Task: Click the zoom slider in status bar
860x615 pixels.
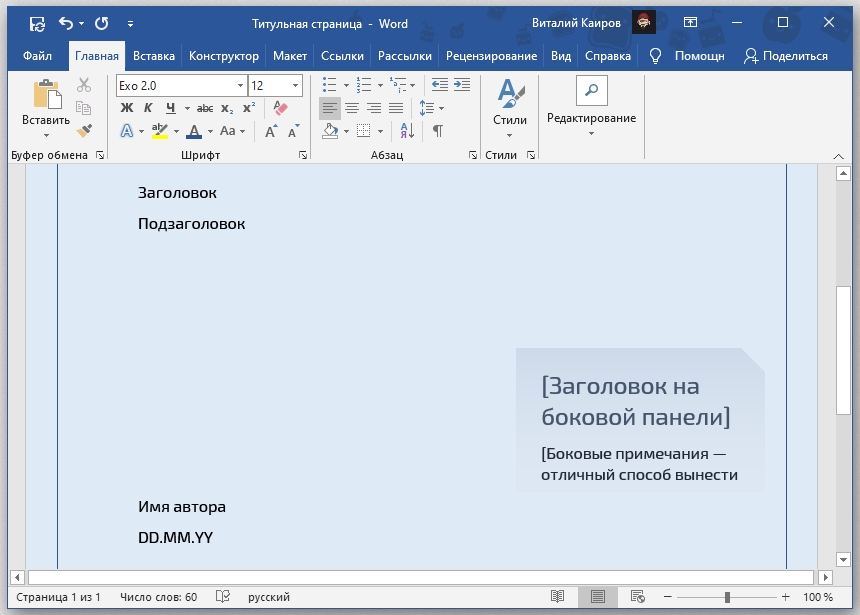Action: pos(727,597)
